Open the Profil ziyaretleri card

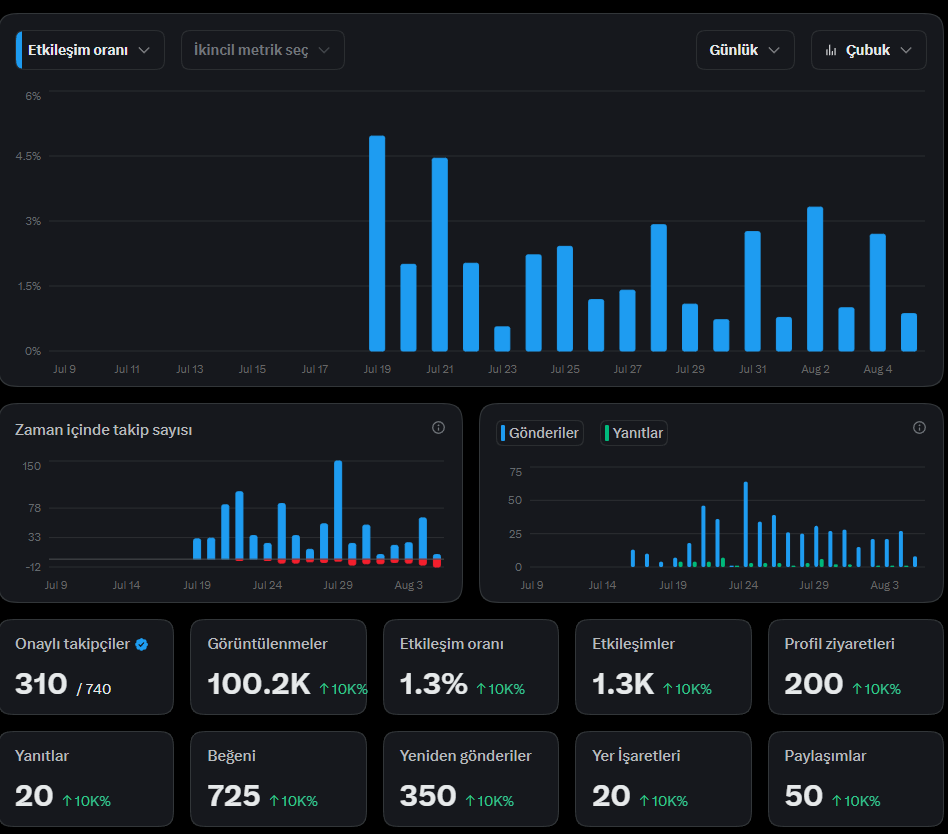coord(855,667)
